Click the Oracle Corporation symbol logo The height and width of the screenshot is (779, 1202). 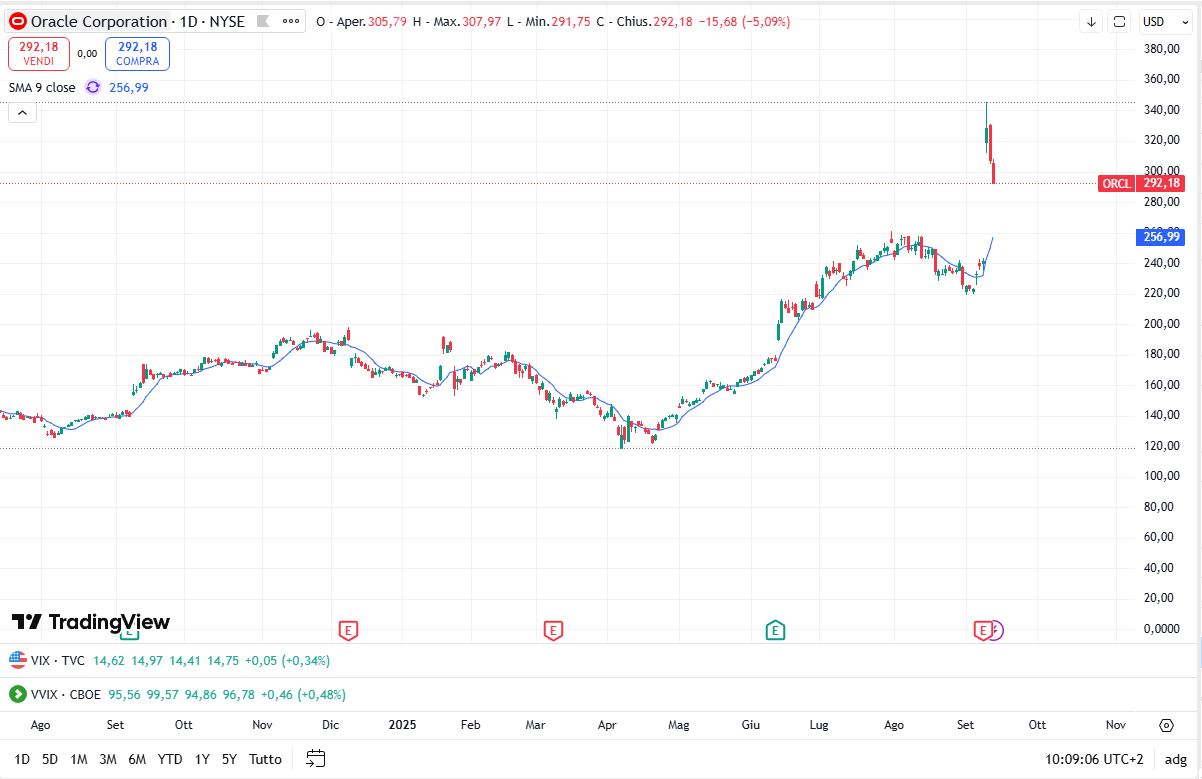(18, 21)
